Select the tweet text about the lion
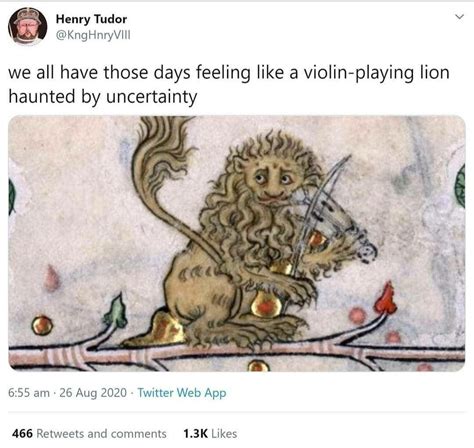The image size is (474, 448). [x=229, y=84]
